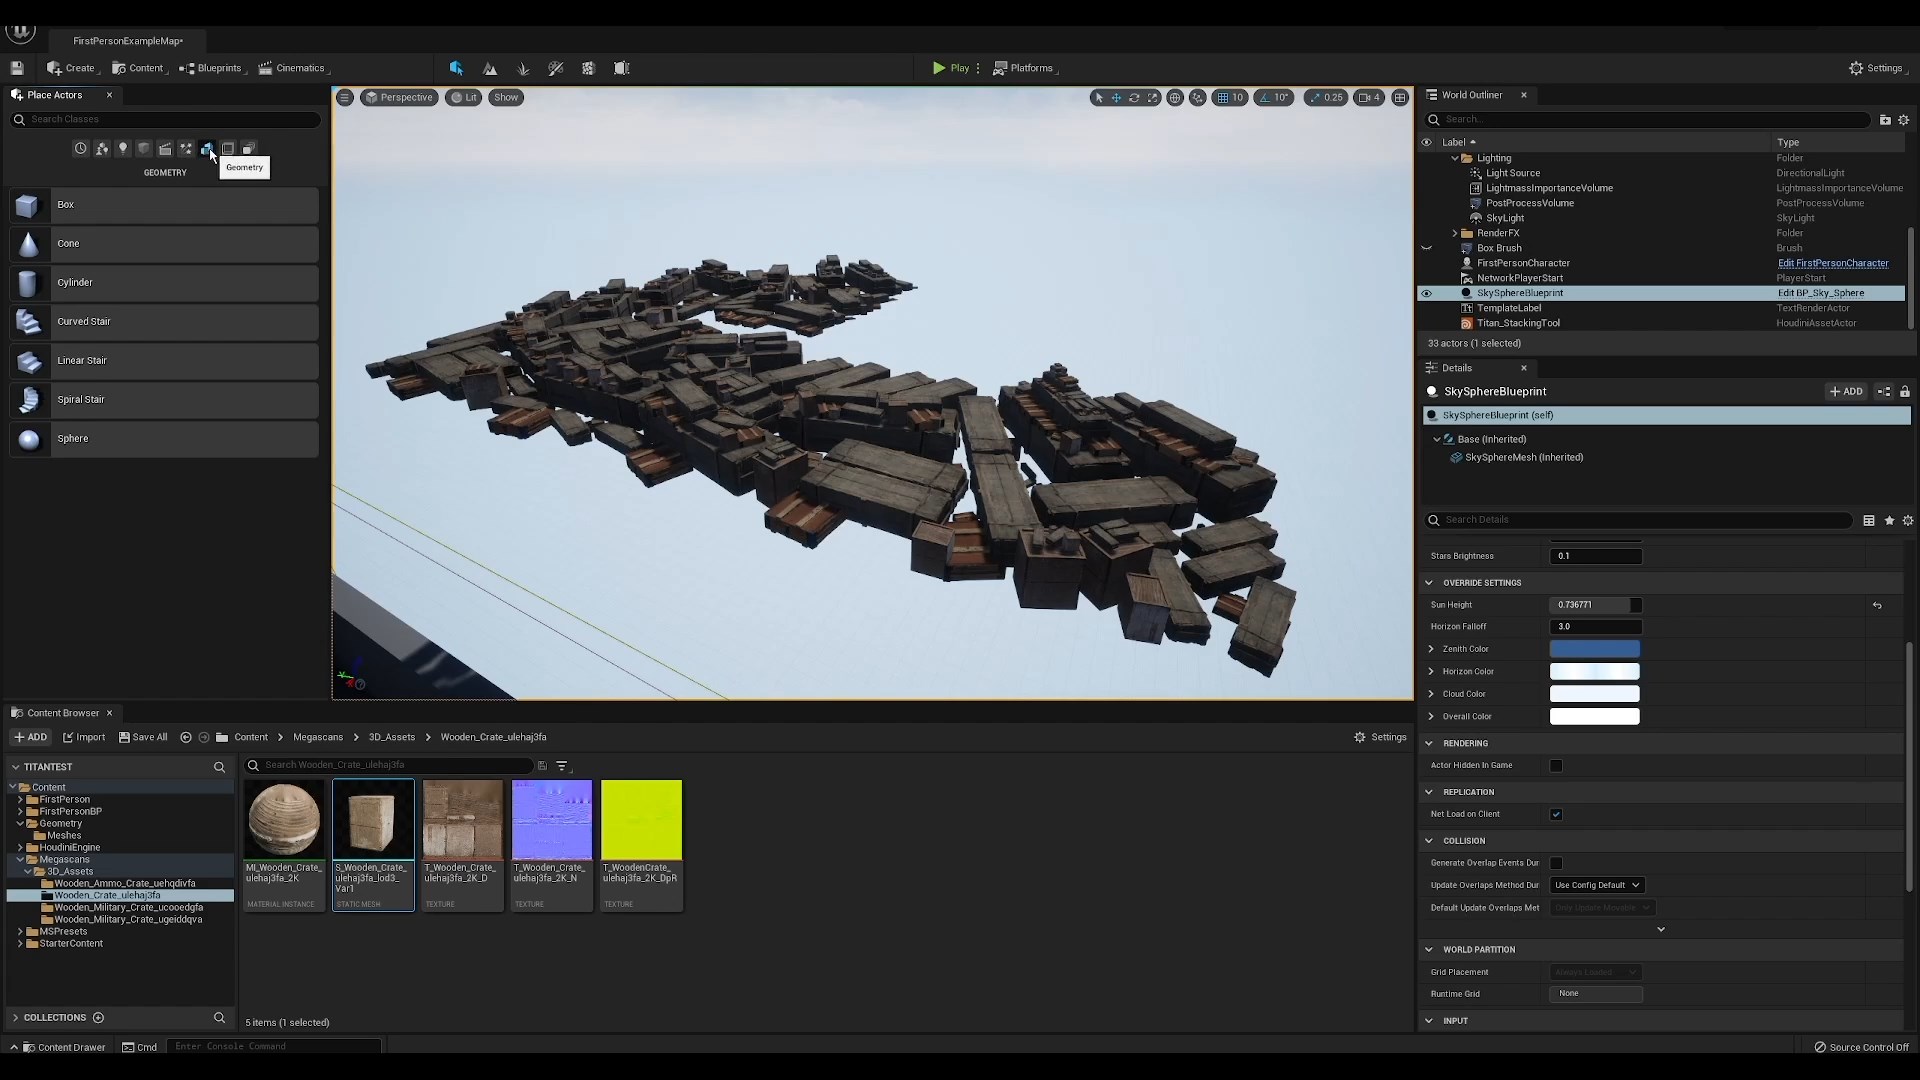Image resolution: width=1920 pixels, height=1080 pixels.
Task: Expand the Collections section
Action: [15, 1017]
